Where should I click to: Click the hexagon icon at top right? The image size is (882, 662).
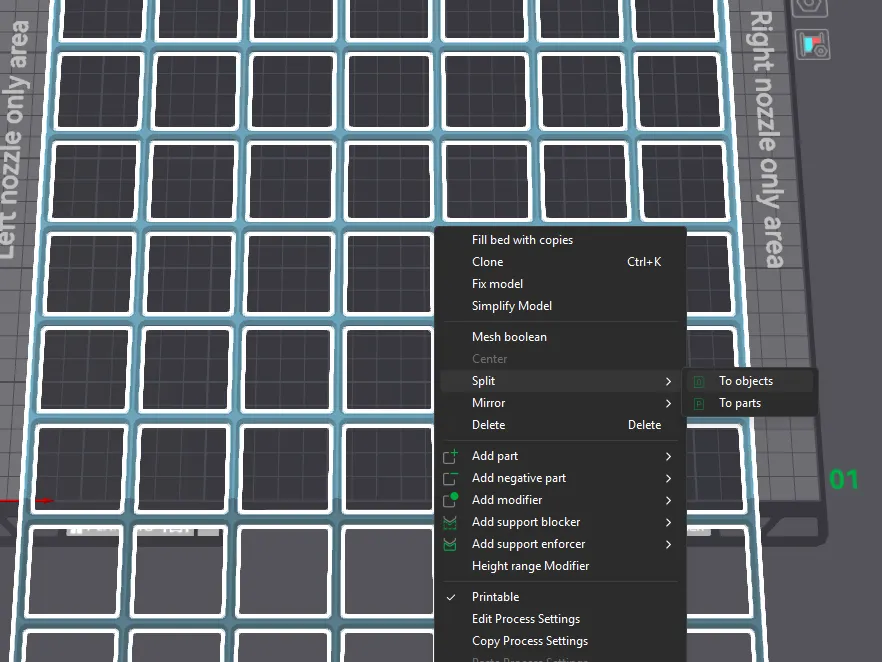[x=809, y=7]
